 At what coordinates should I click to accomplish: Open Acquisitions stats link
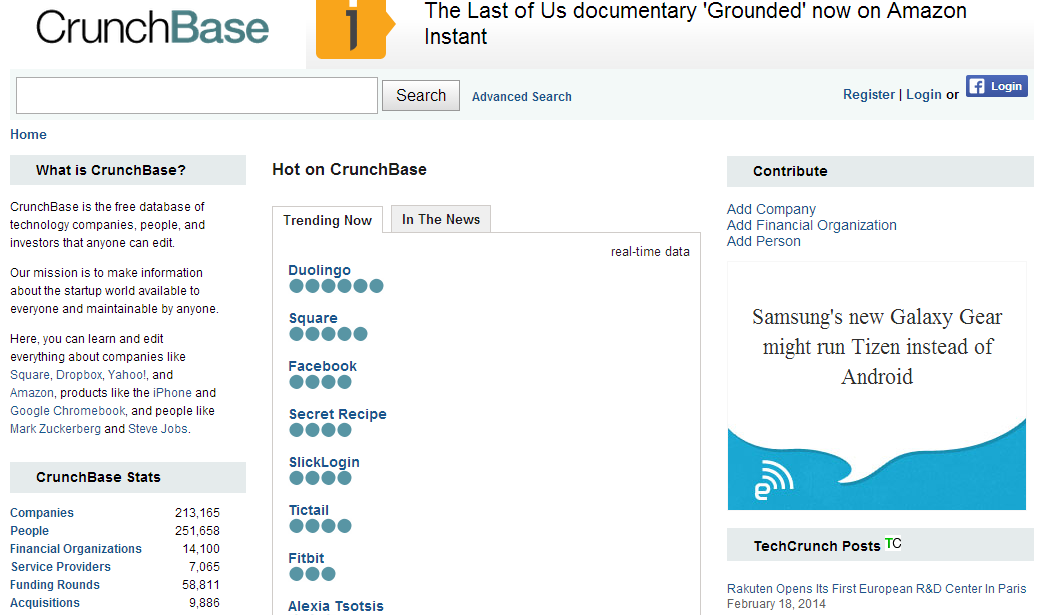coord(45,602)
